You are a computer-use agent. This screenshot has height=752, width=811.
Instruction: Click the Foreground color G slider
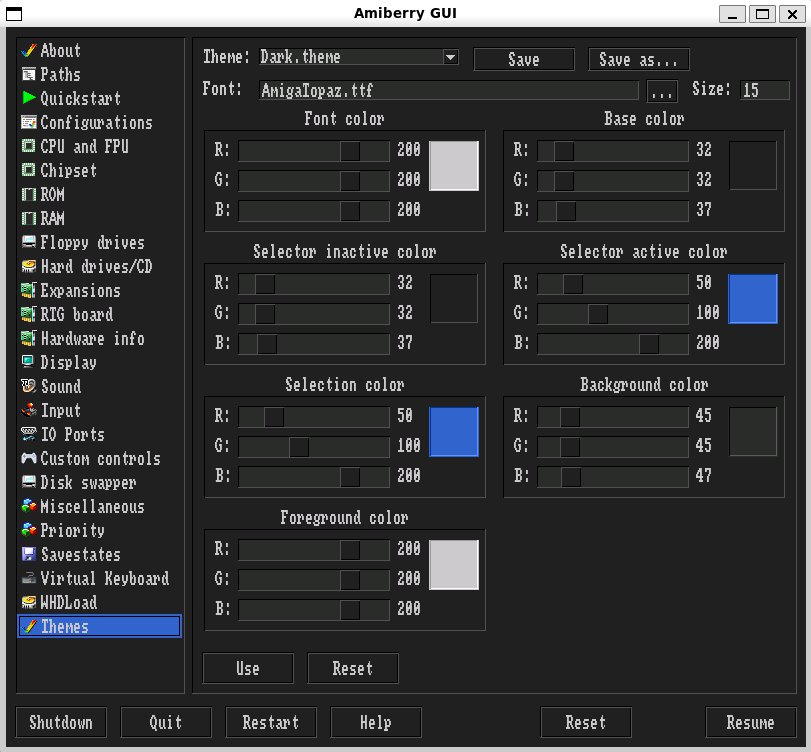(314, 580)
